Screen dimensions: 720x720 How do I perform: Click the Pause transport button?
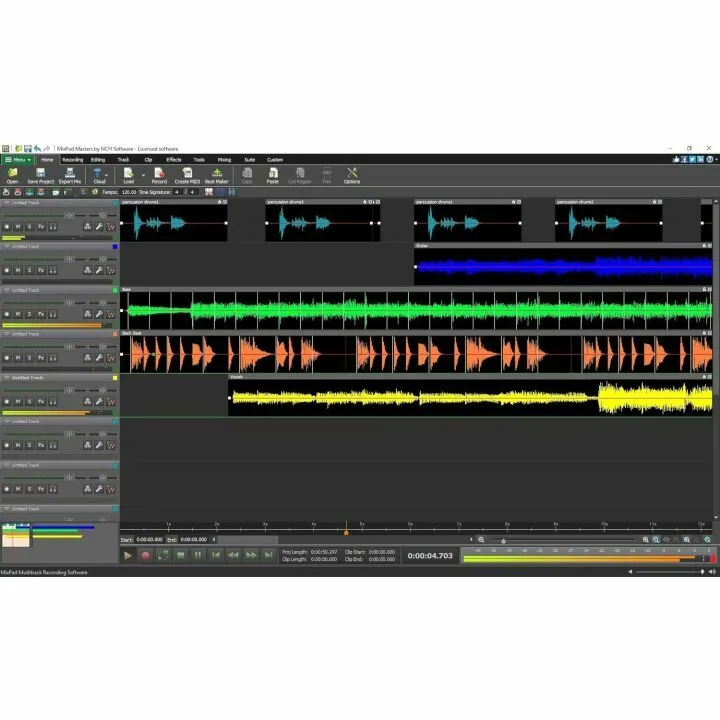198,556
